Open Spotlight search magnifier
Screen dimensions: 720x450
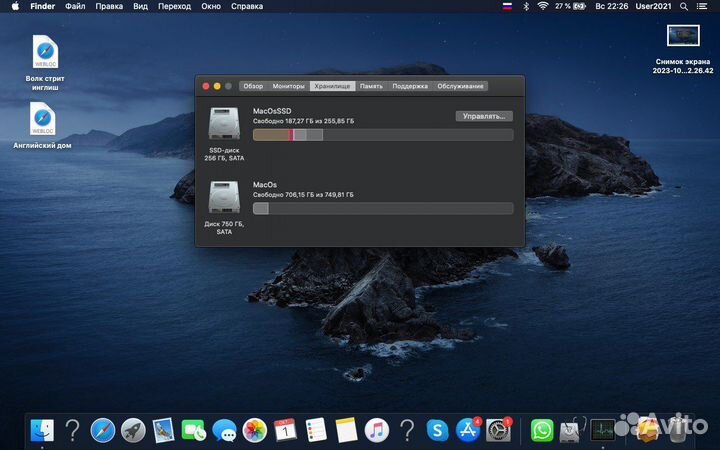(x=684, y=6)
